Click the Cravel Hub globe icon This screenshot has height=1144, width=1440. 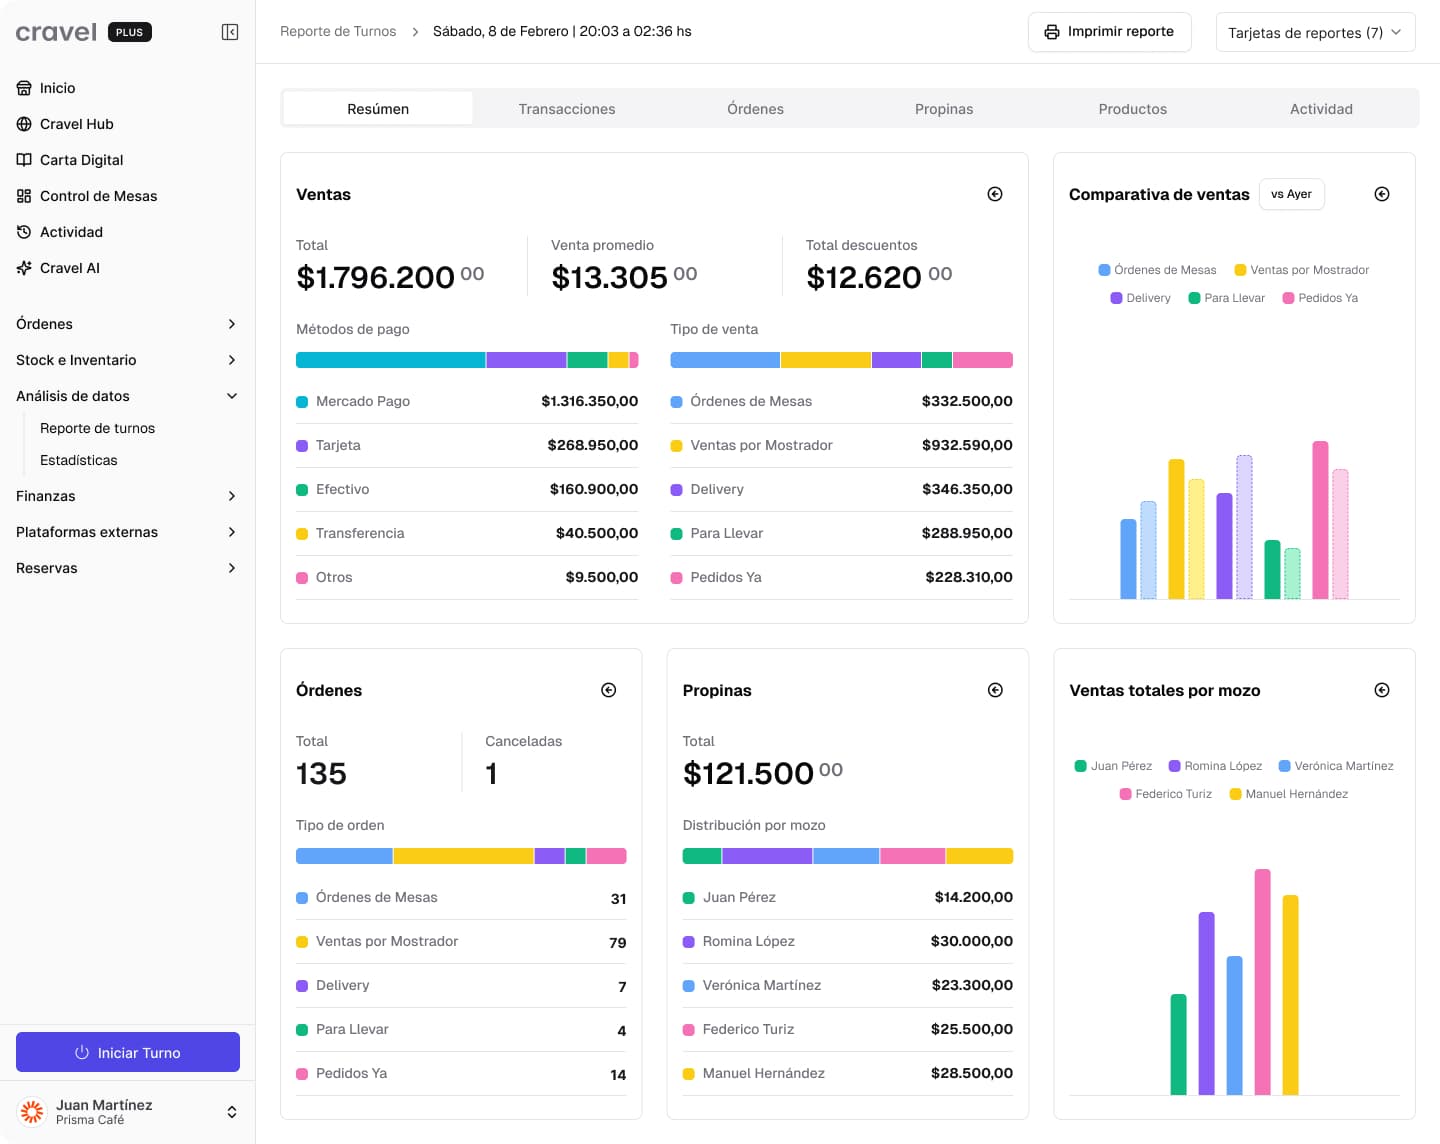tap(24, 124)
